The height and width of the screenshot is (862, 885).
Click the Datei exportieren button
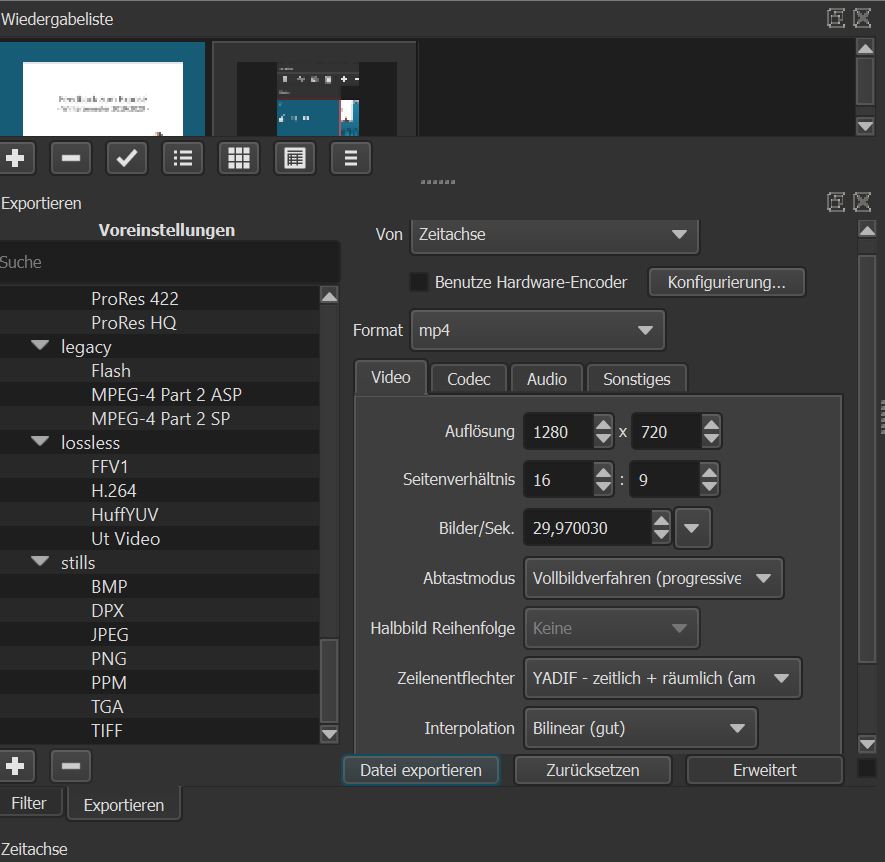tap(421, 770)
